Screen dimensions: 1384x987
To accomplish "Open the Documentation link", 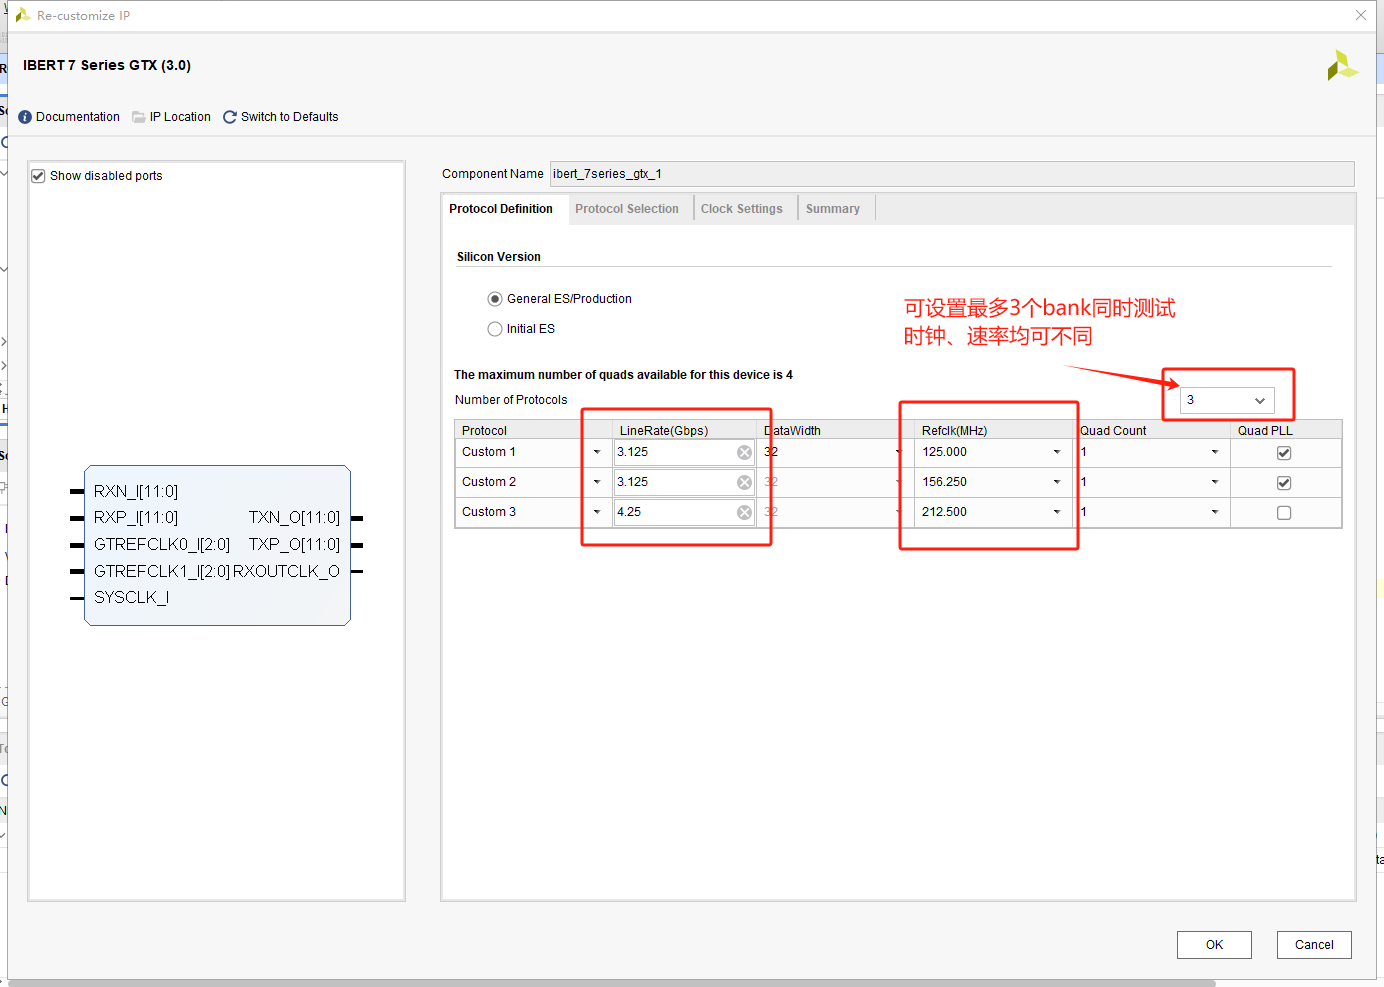I will 78,117.
